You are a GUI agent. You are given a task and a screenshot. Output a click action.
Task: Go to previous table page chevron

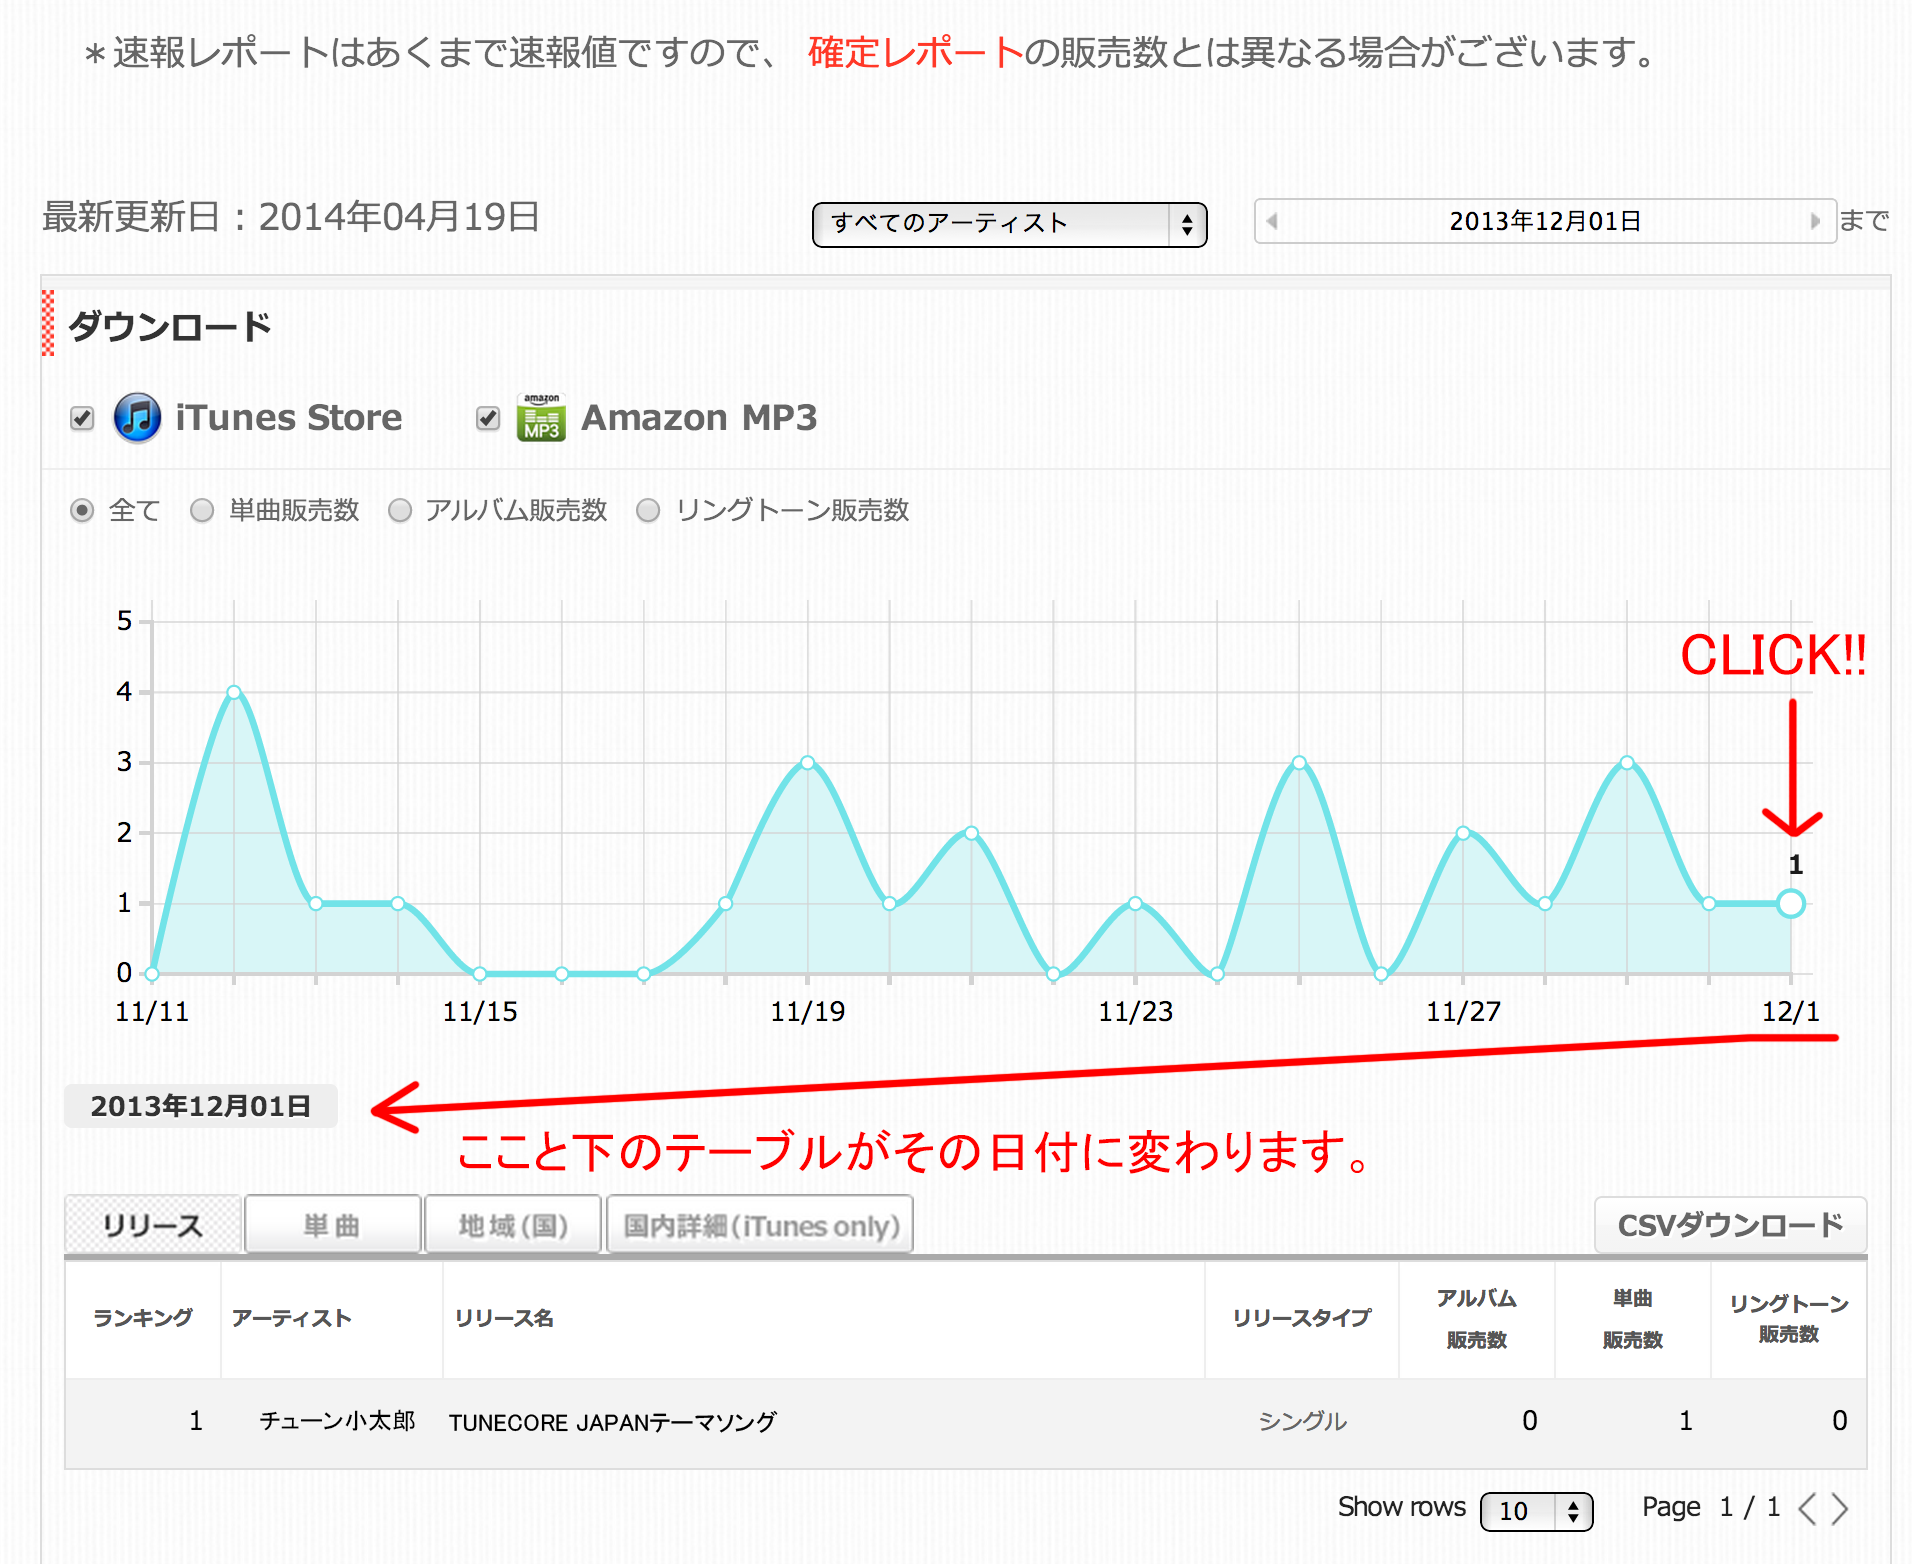coord(1806,1508)
